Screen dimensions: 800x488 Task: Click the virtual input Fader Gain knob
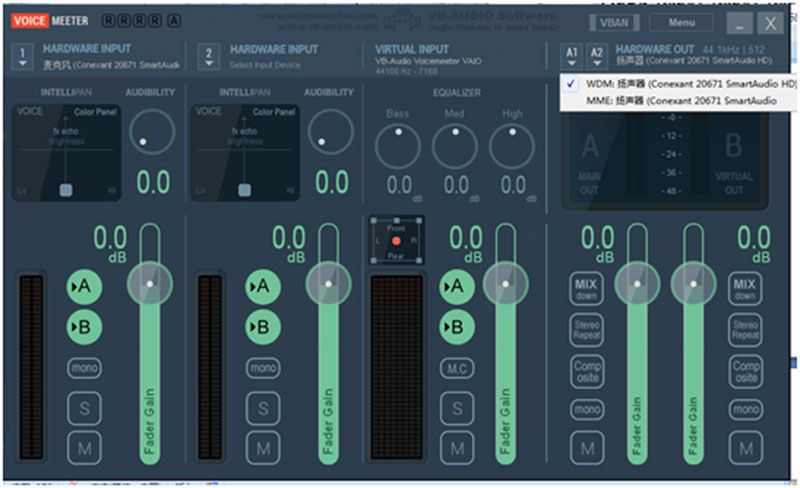[x=506, y=284]
